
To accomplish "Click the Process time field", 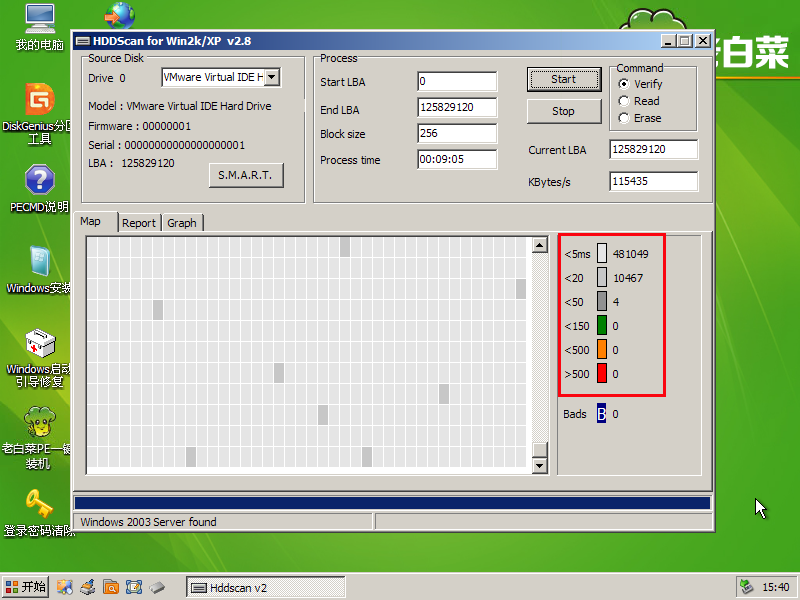I will coord(457,159).
